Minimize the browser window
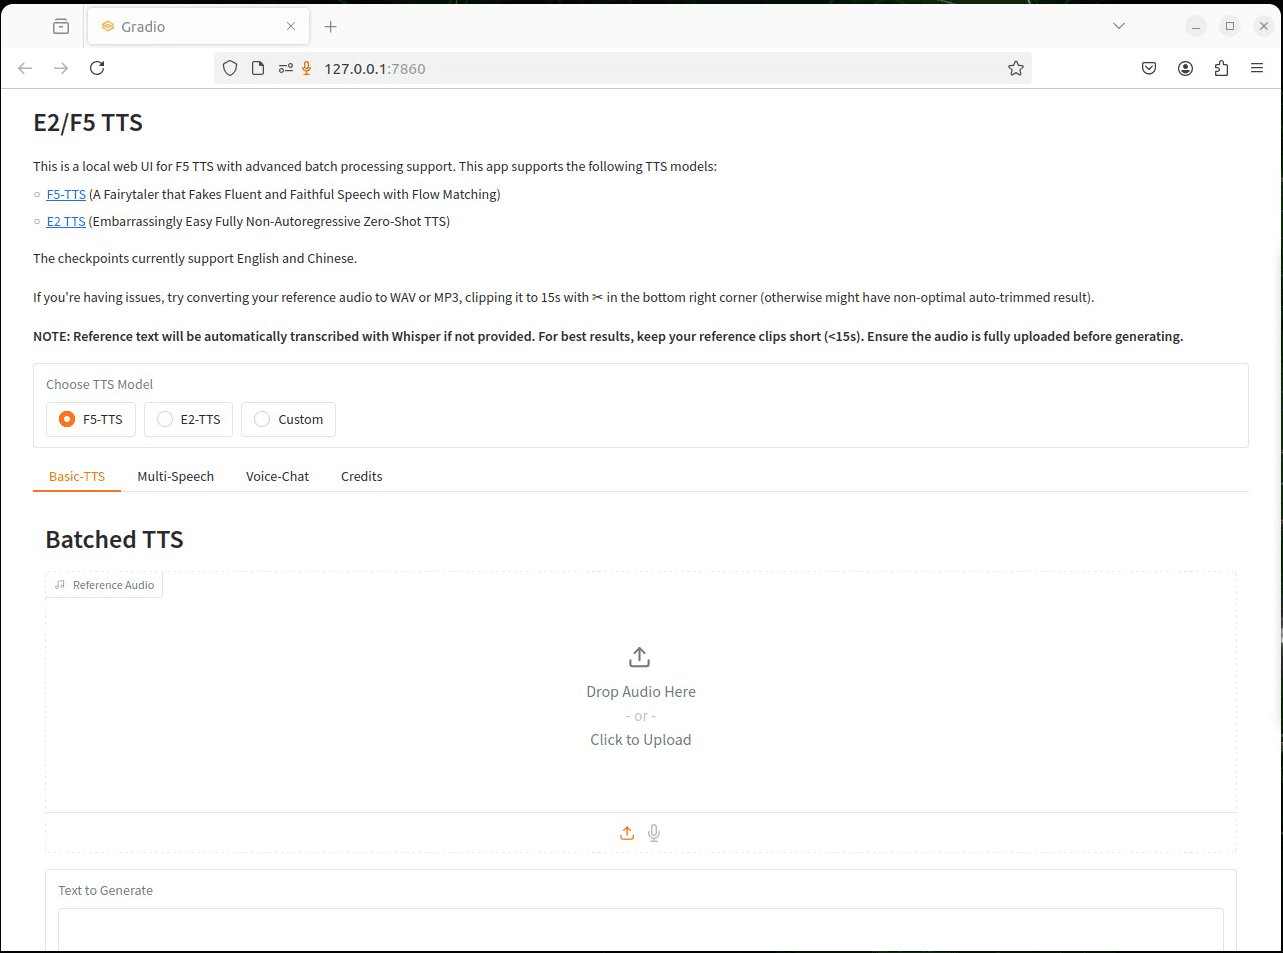The height and width of the screenshot is (953, 1283). (1196, 26)
